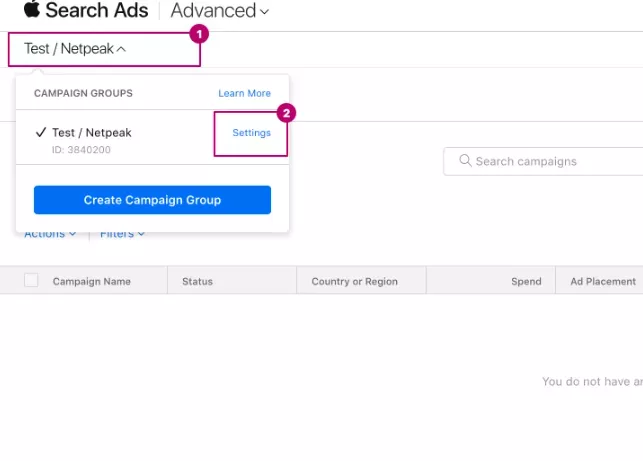Open the Advanced product dropdown
Screen dimensions: 643x461
pyautogui.click(x=219, y=11)
